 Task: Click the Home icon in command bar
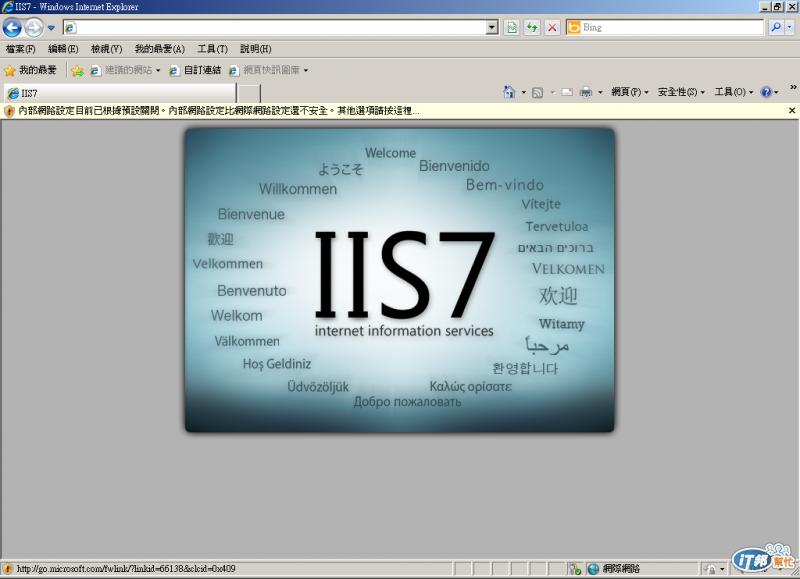pos(509,92)
